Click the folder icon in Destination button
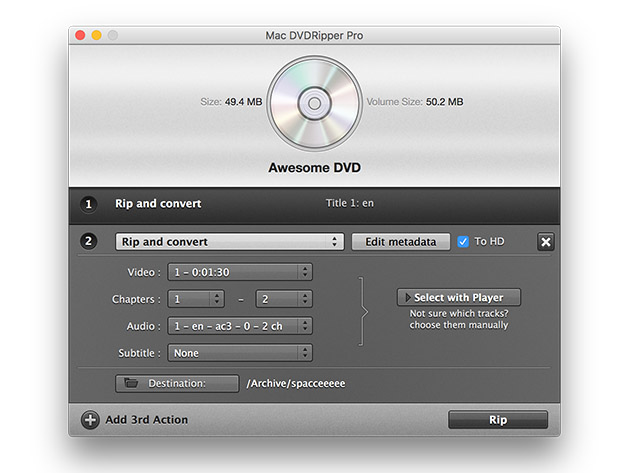Image resolution: width=630 pixels, height=473 pixels. (x=131, y=383)
